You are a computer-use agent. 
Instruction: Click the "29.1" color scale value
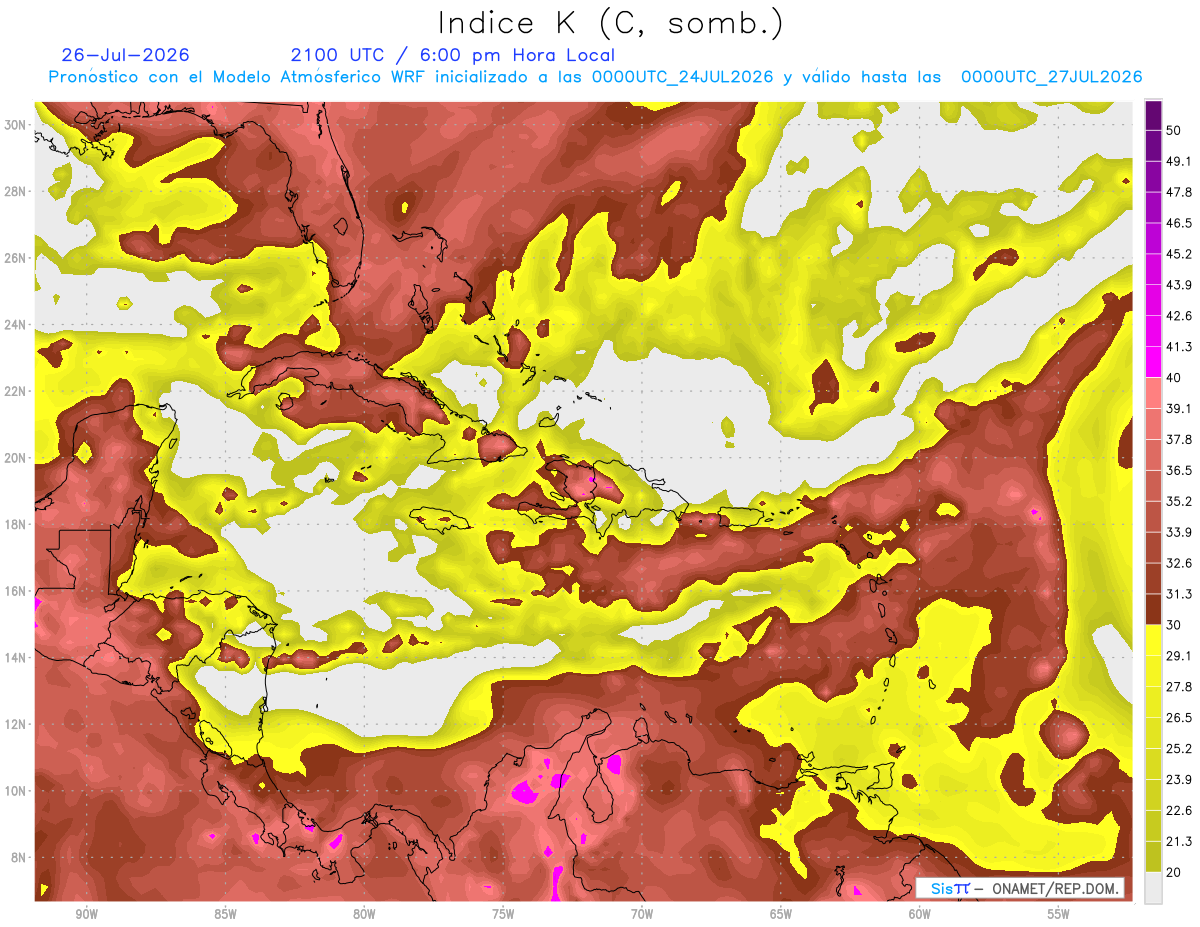[1179, 656]
